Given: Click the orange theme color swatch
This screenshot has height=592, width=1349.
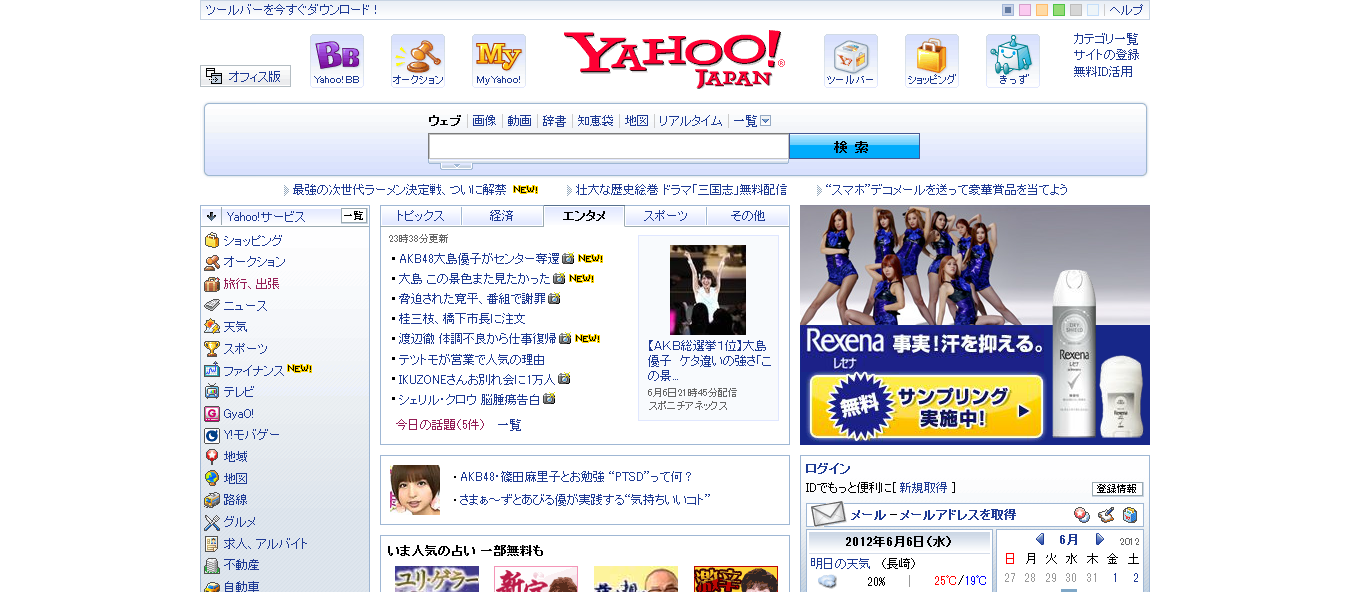Looking at the screenshot, I should click(1042, 10).
